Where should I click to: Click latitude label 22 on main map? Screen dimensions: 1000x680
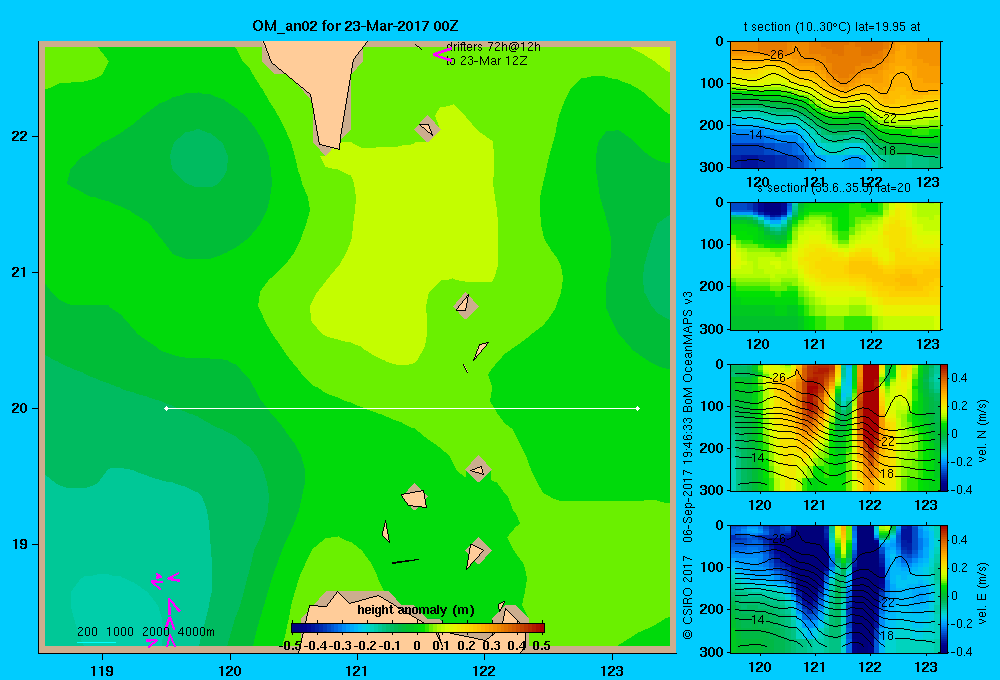[20, 136]
